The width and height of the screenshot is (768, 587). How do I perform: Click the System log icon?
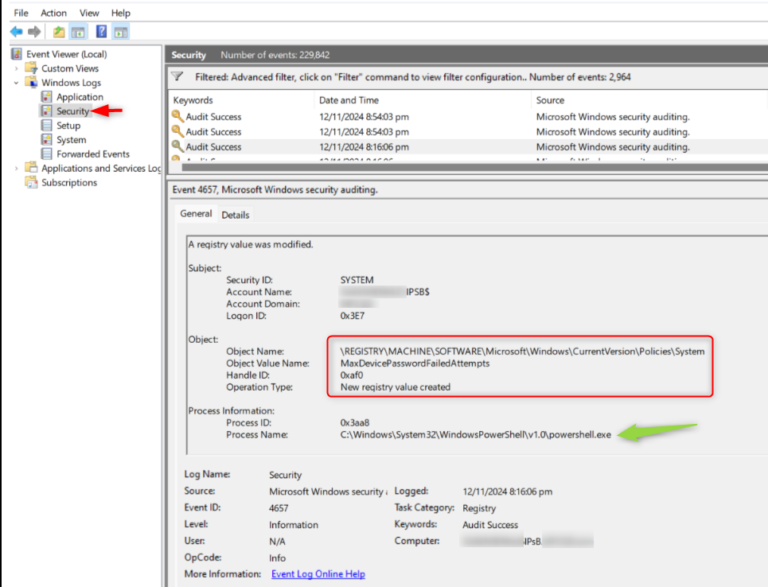[x=47, y=139]
